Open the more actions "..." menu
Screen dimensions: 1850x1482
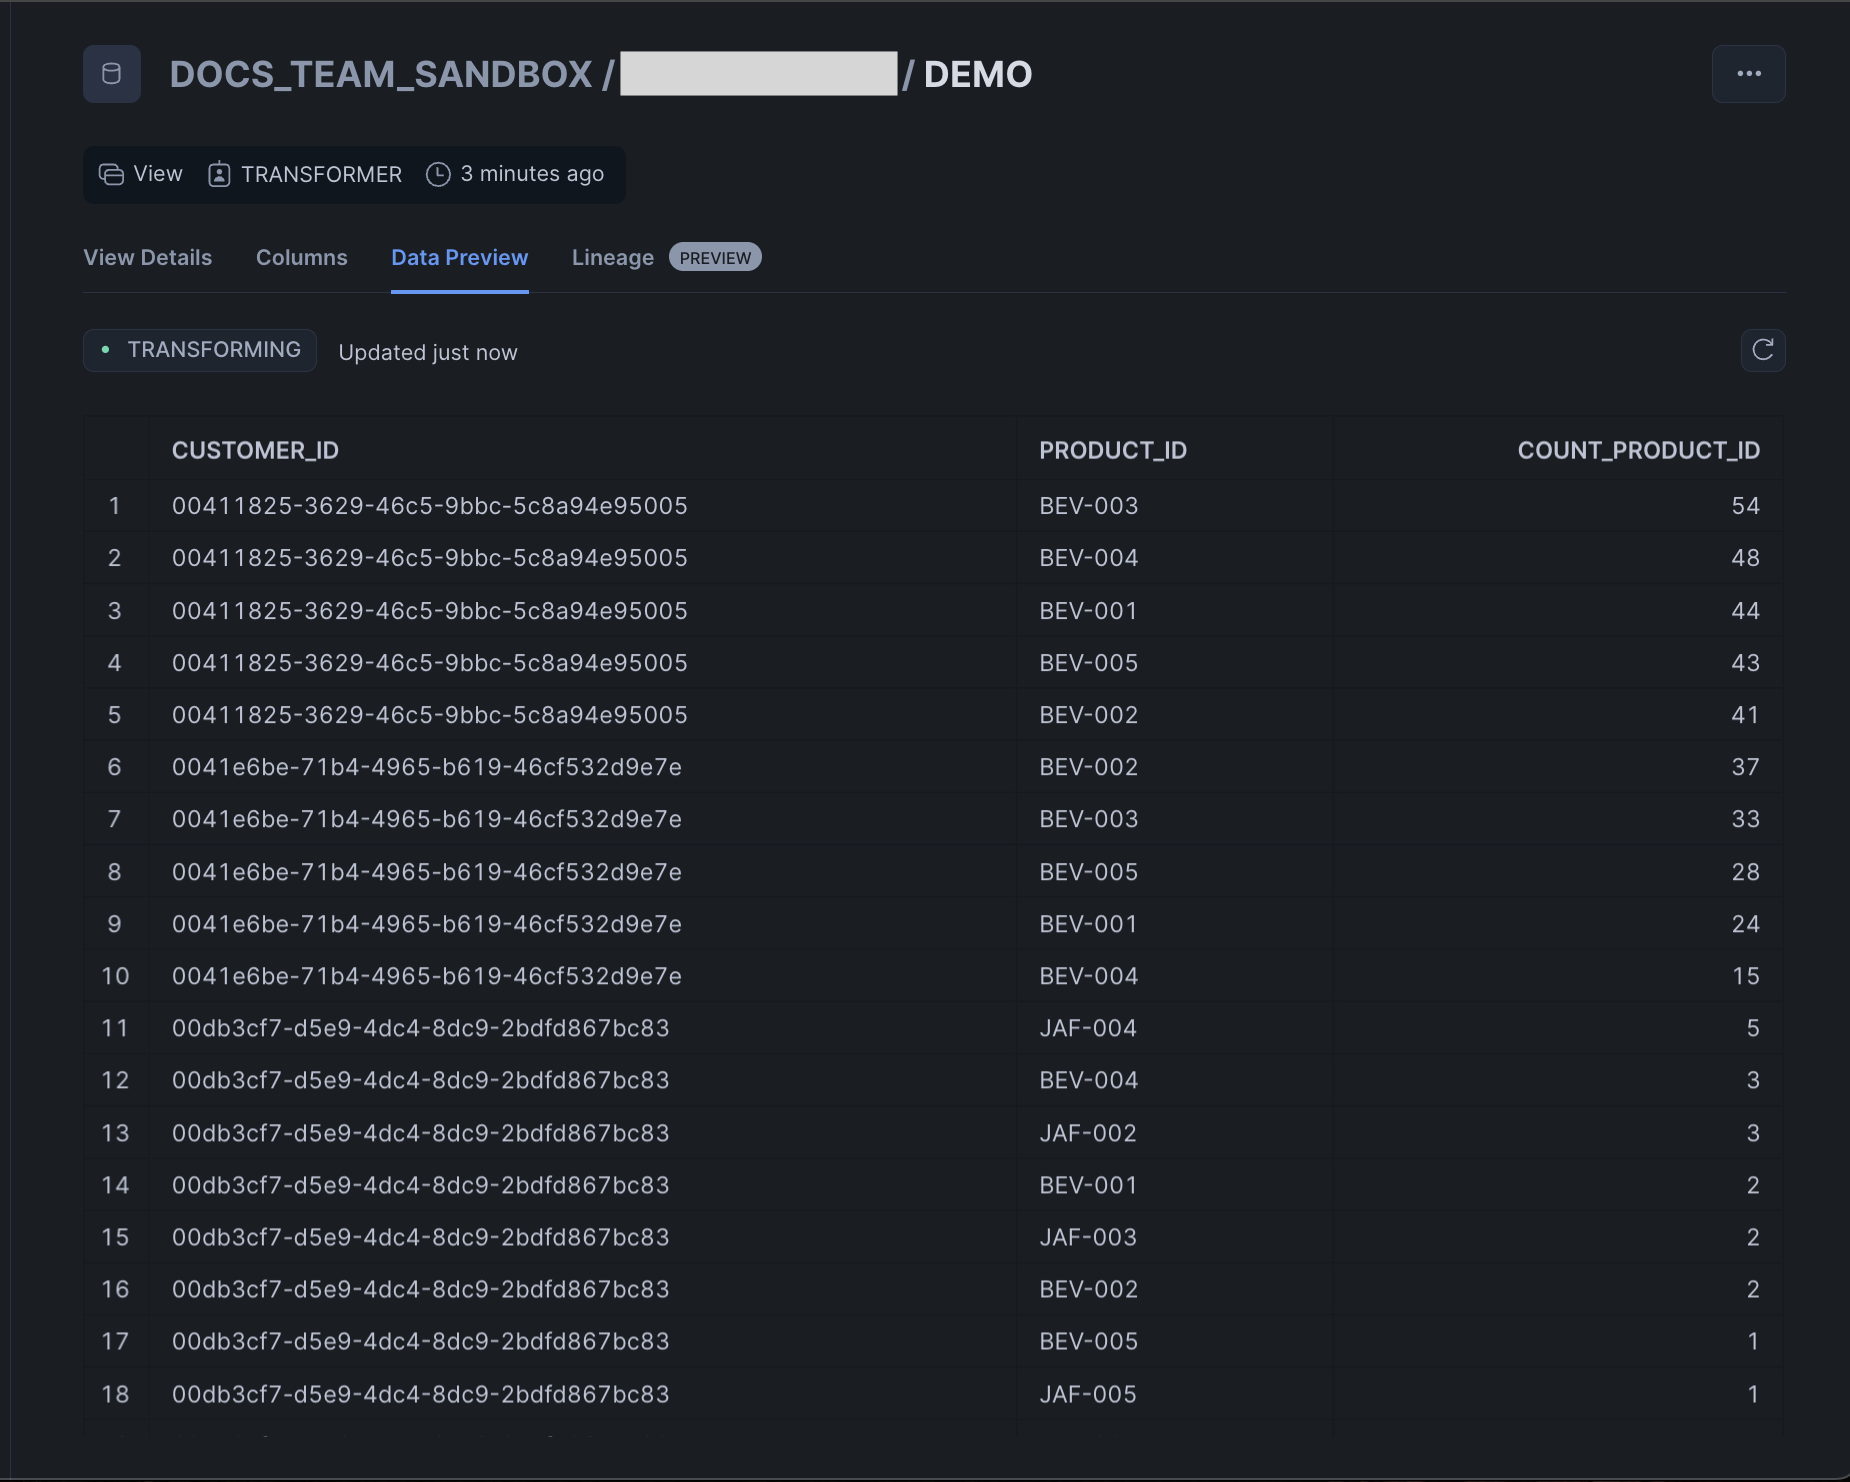(x=1749, y=73)
